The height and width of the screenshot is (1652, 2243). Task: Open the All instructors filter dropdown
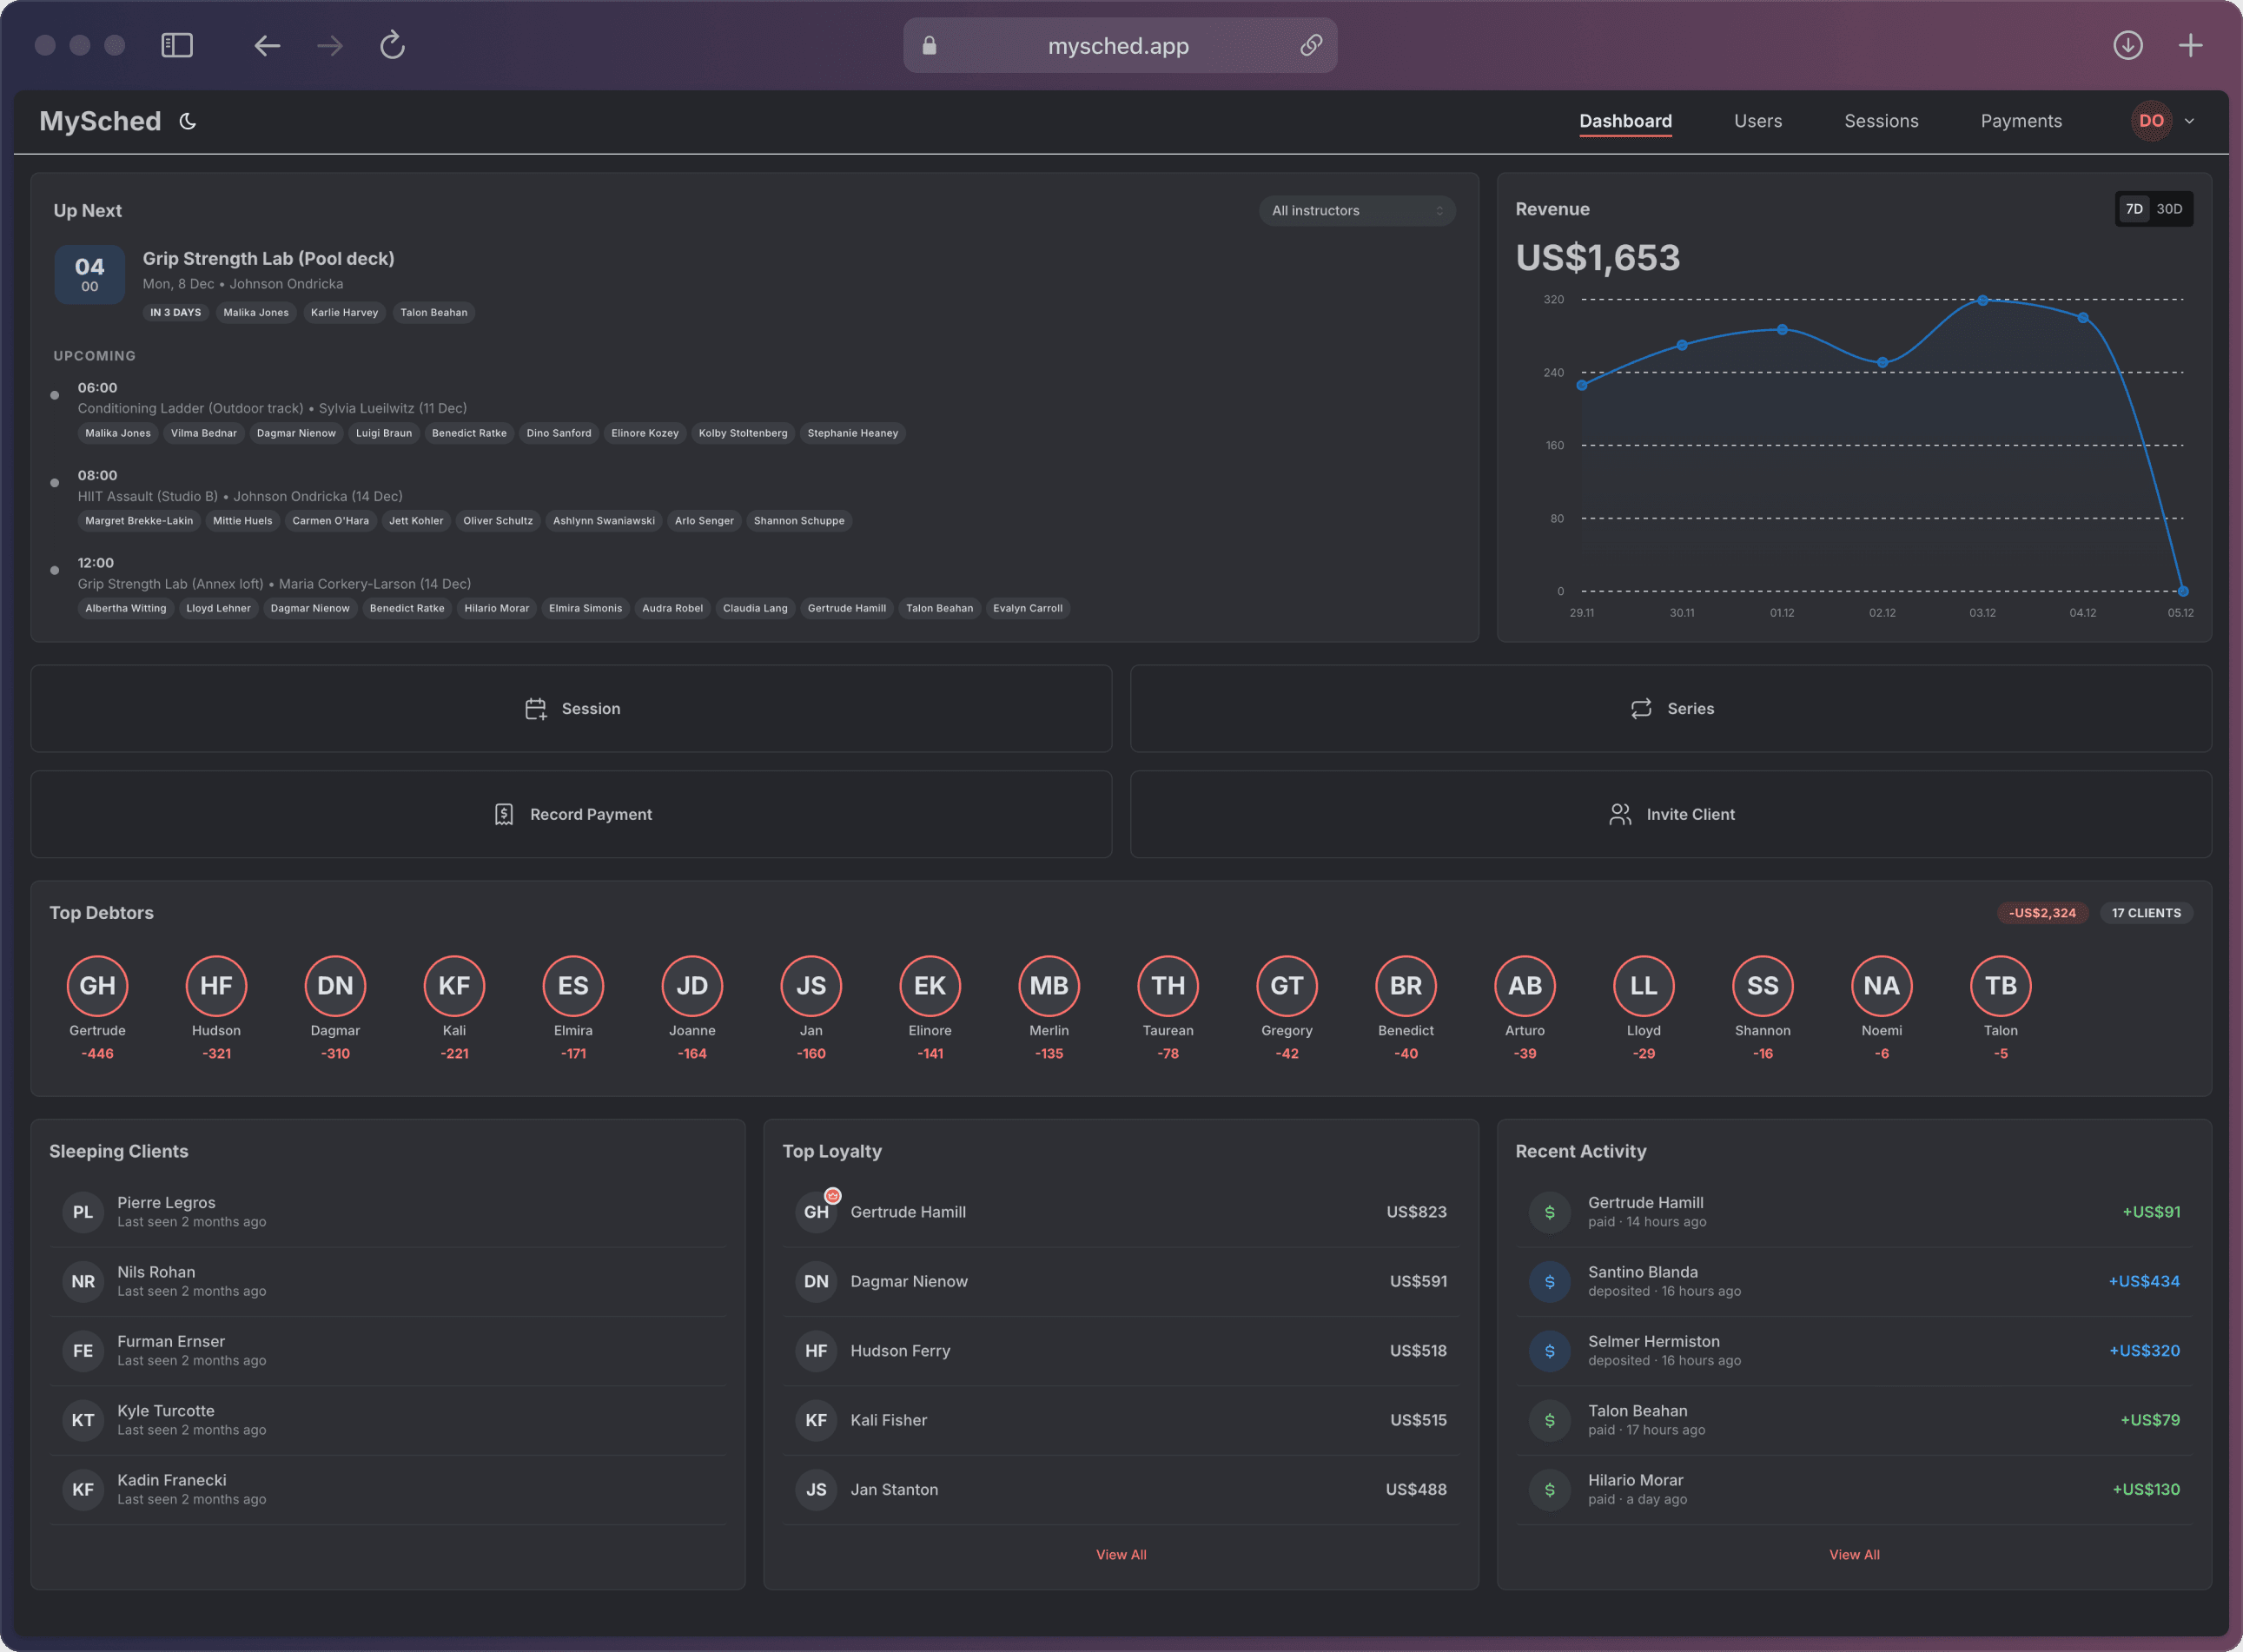1356,210
